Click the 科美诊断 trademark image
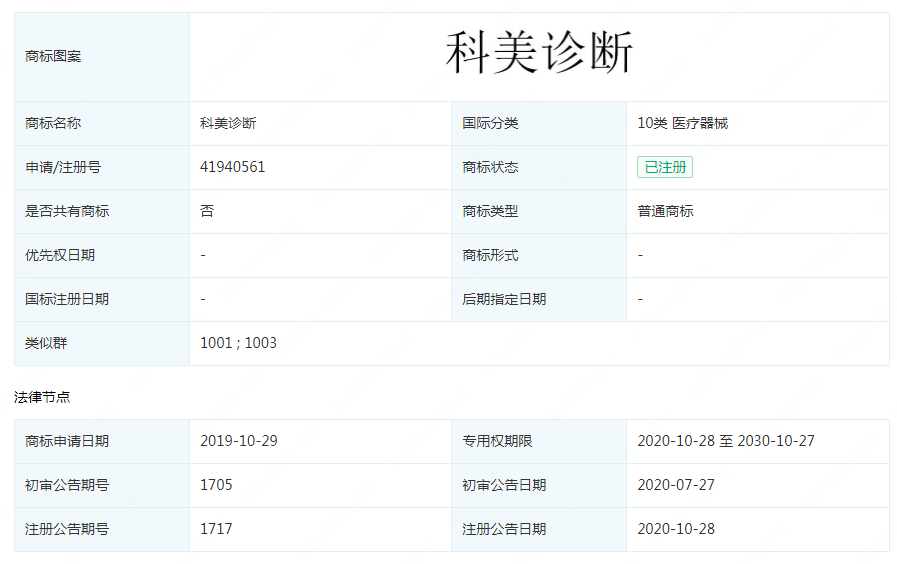Viewport: 897px width, 564px height. pos(539,53)
